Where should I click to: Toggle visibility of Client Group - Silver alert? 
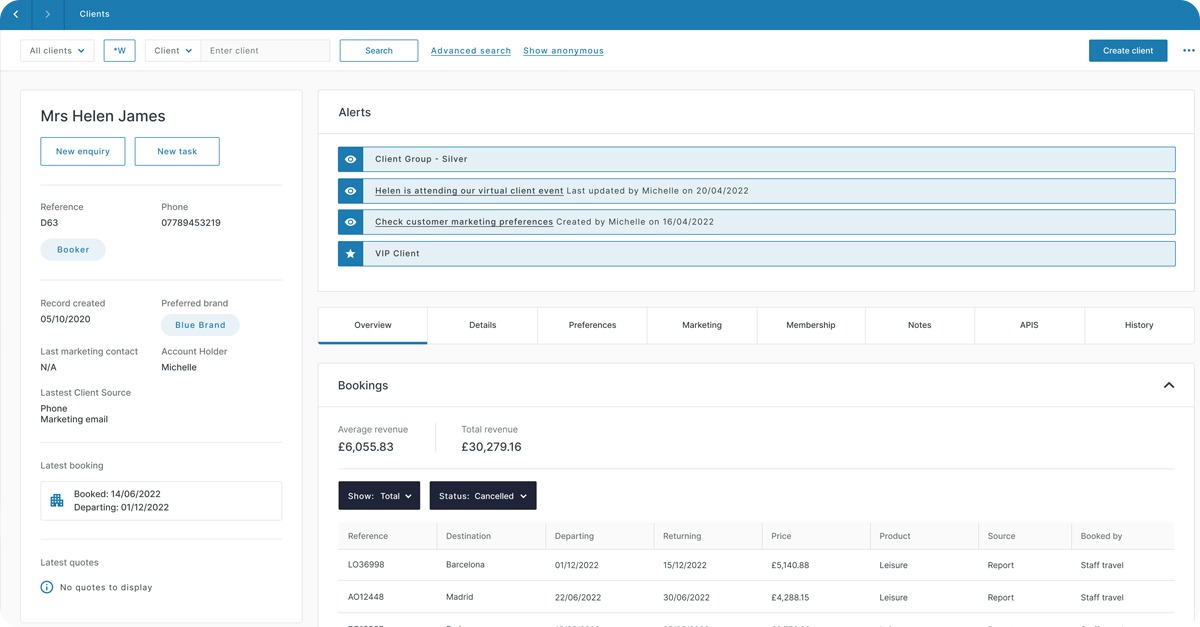[x=349, y=158]
